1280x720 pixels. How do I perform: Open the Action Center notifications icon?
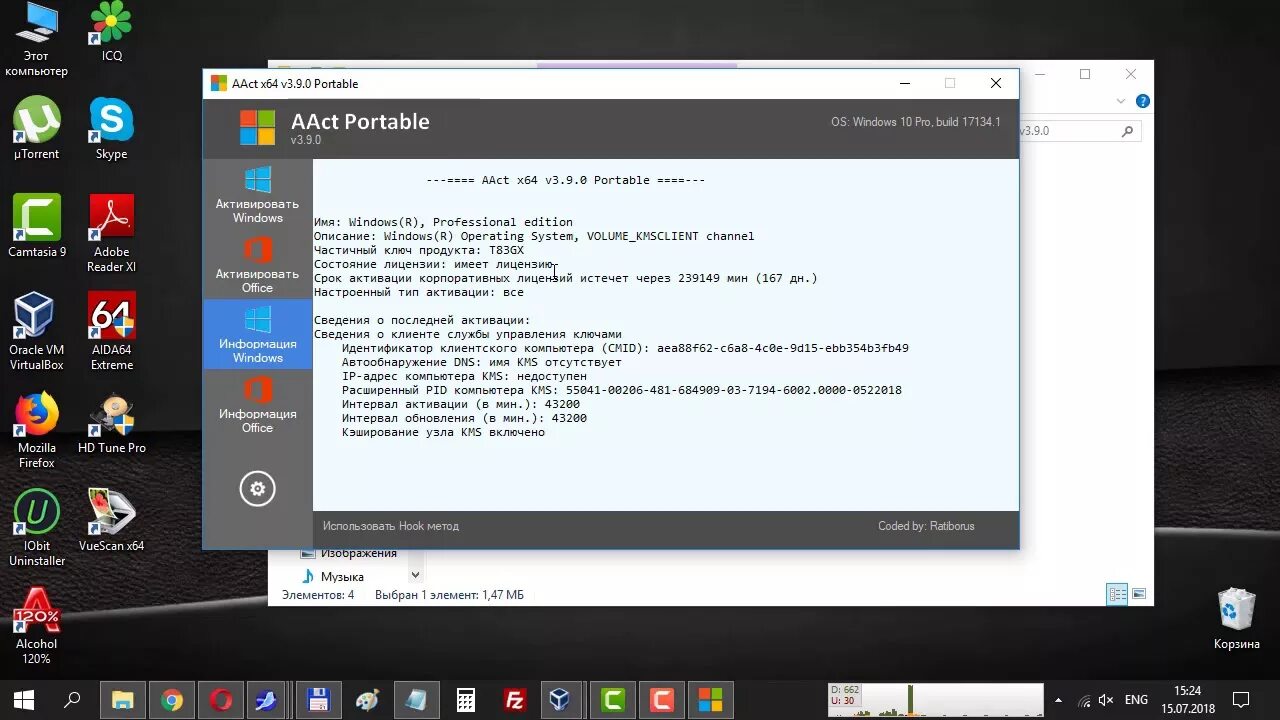tap(1241, 699)
